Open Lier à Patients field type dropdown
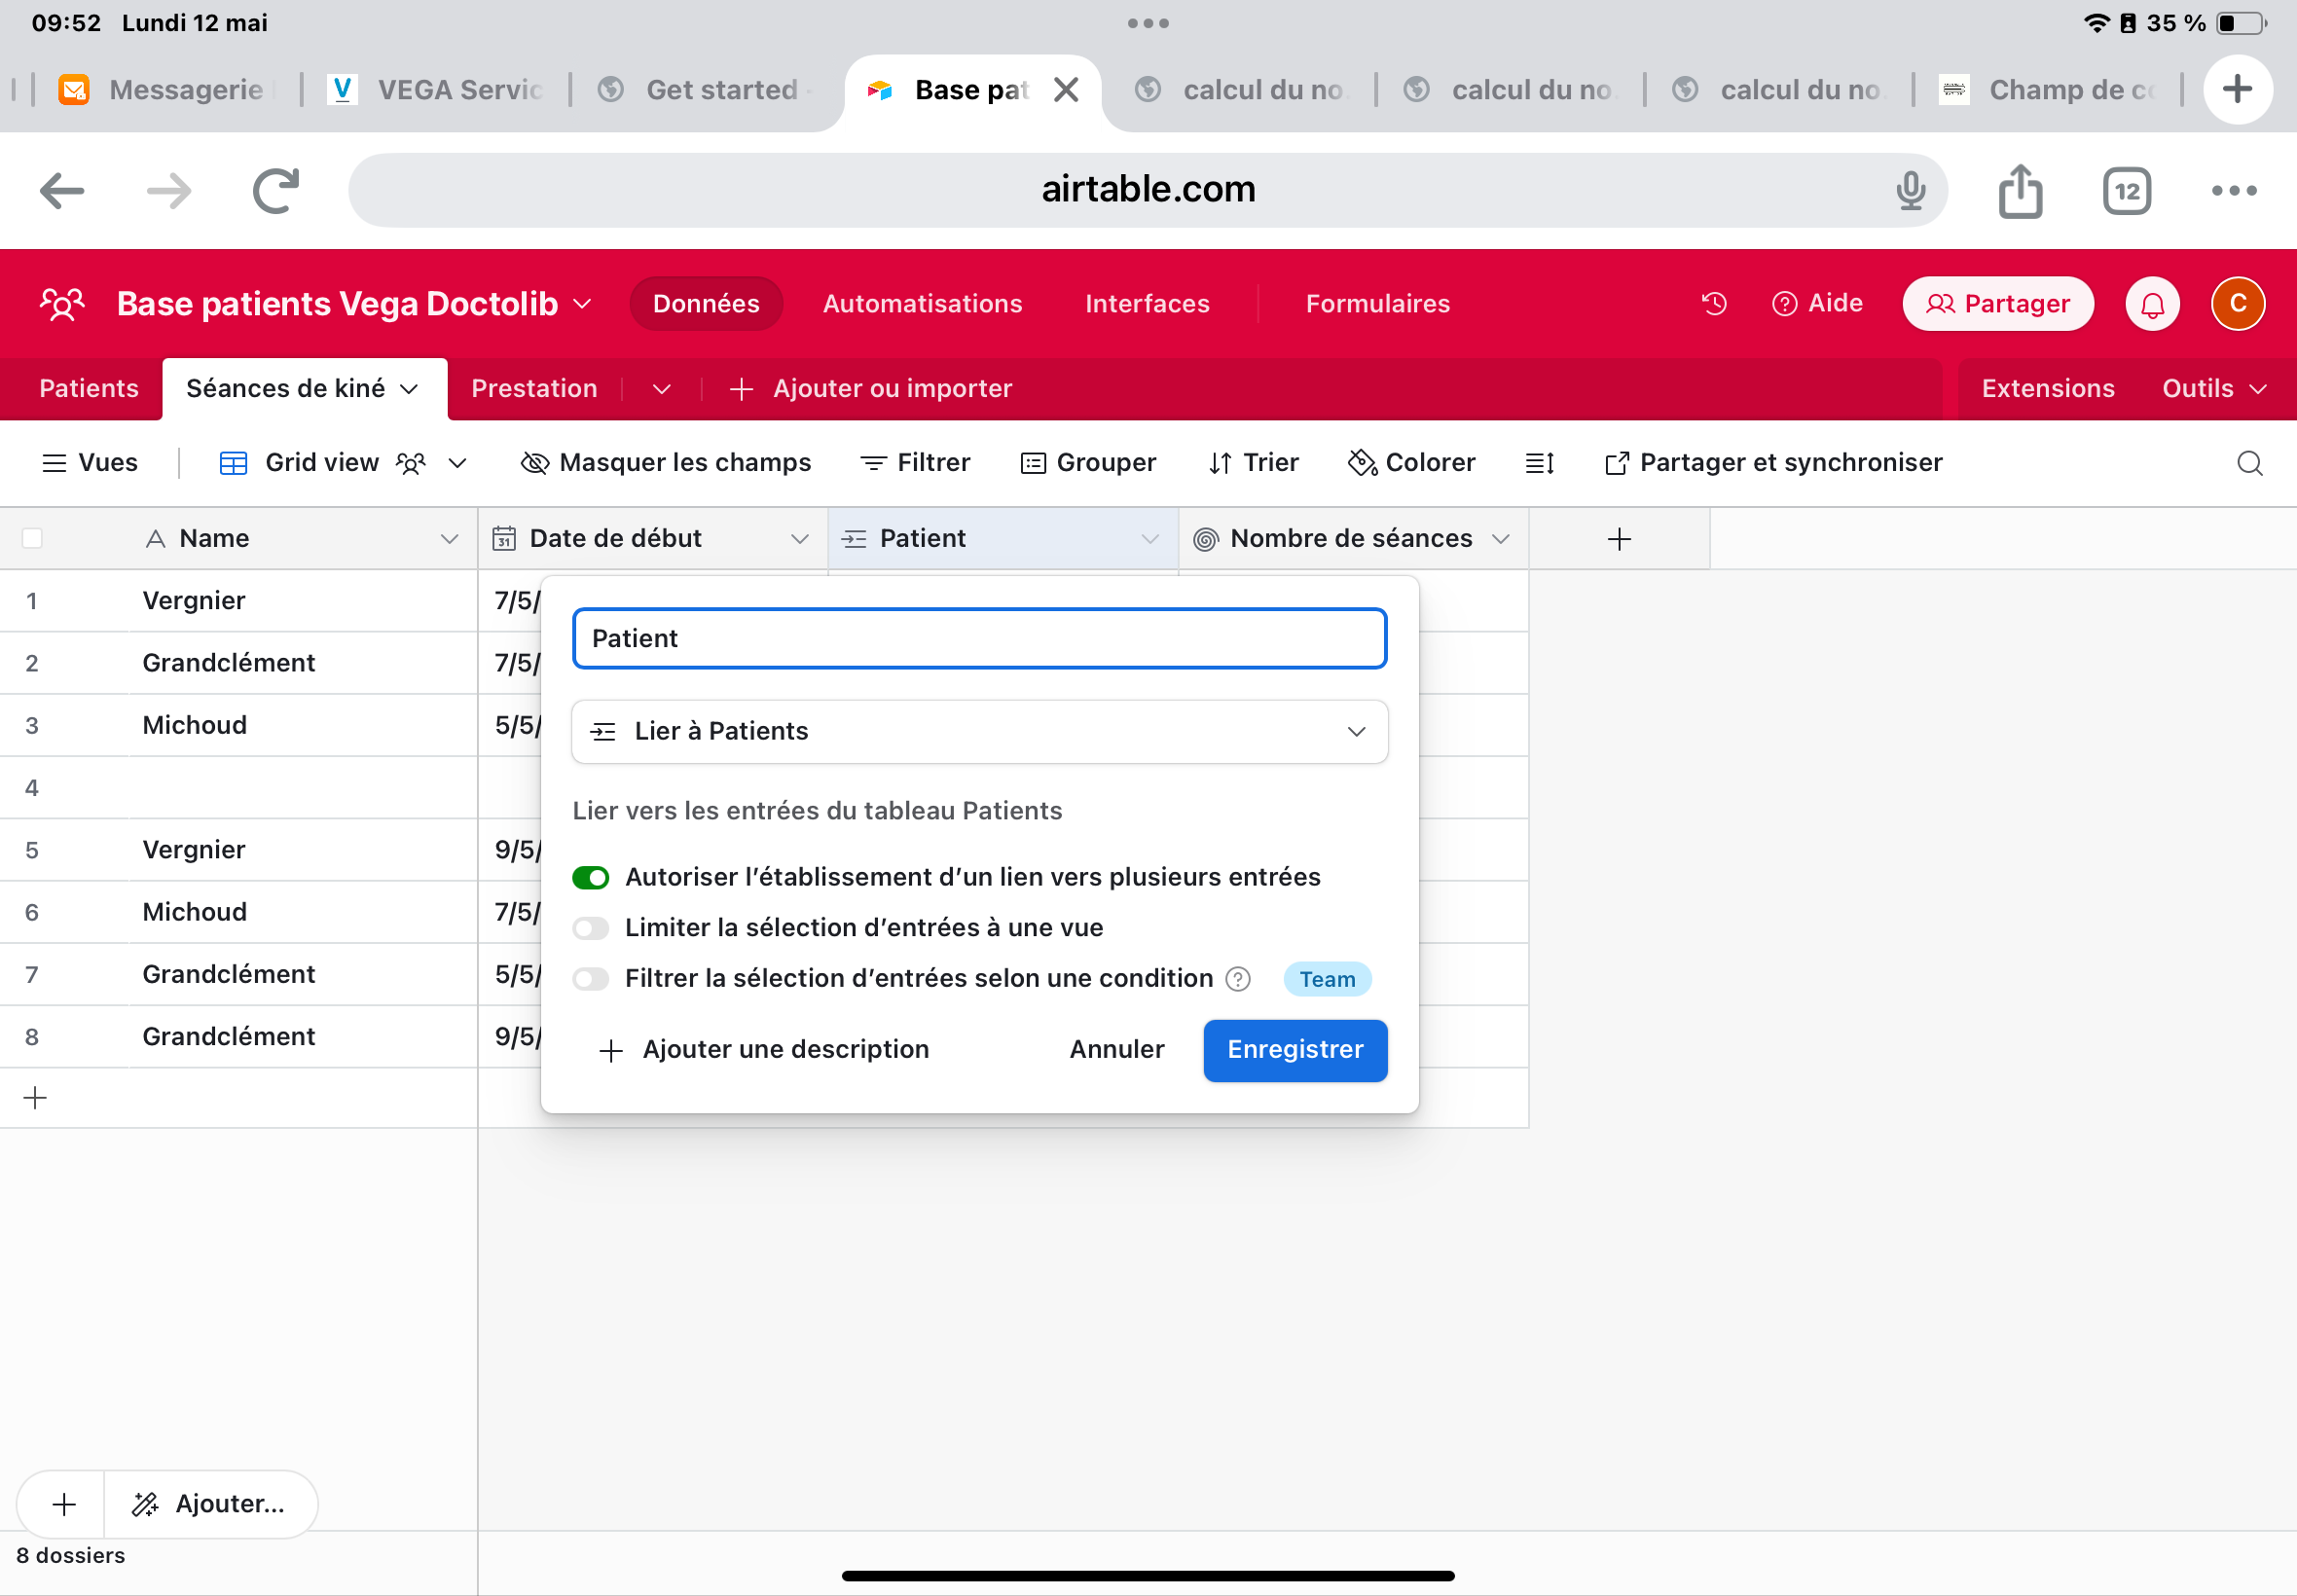2297x1596 pixels. [979, 731]
